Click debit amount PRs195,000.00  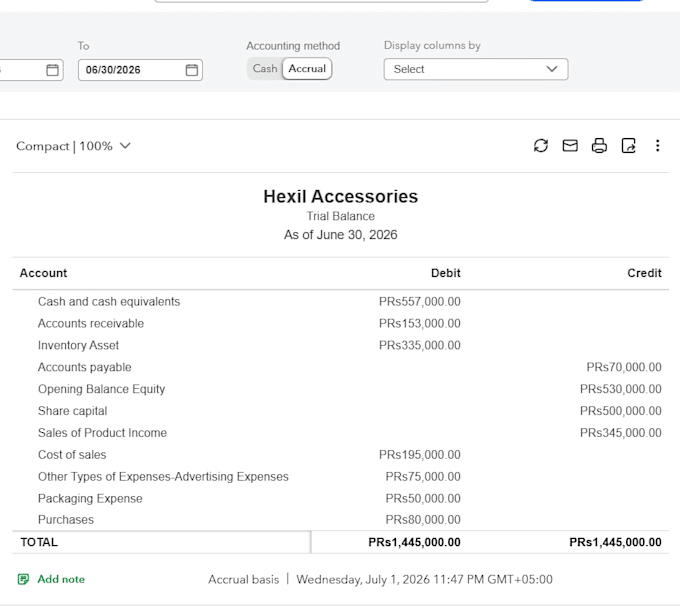click(419, 455)
